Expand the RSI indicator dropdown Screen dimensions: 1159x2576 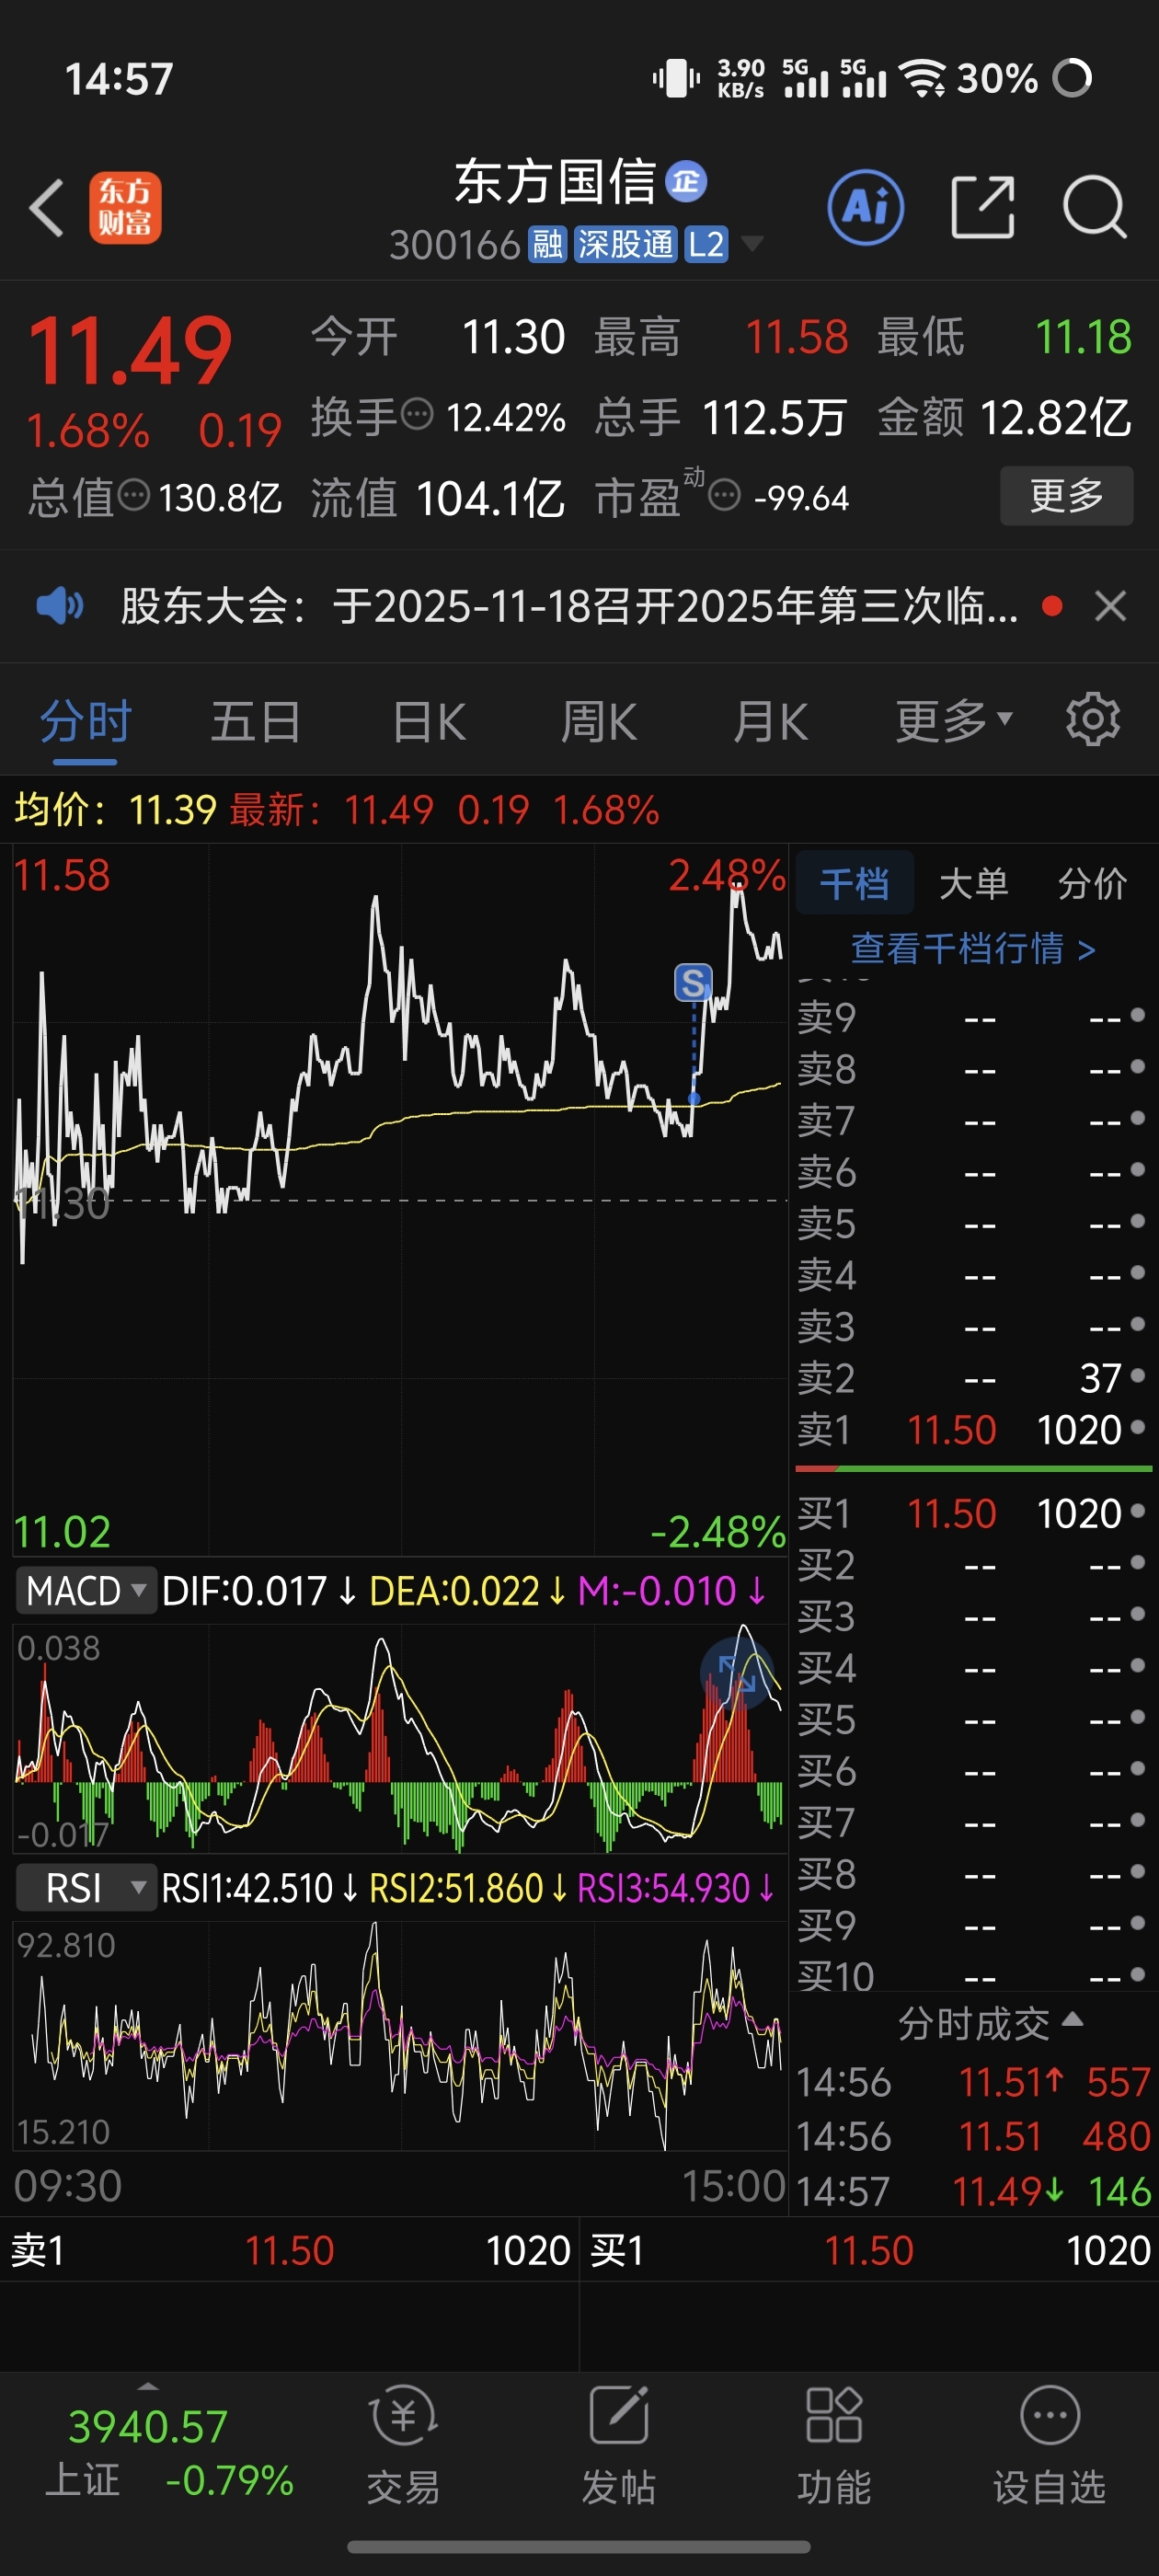point(87,1888)
